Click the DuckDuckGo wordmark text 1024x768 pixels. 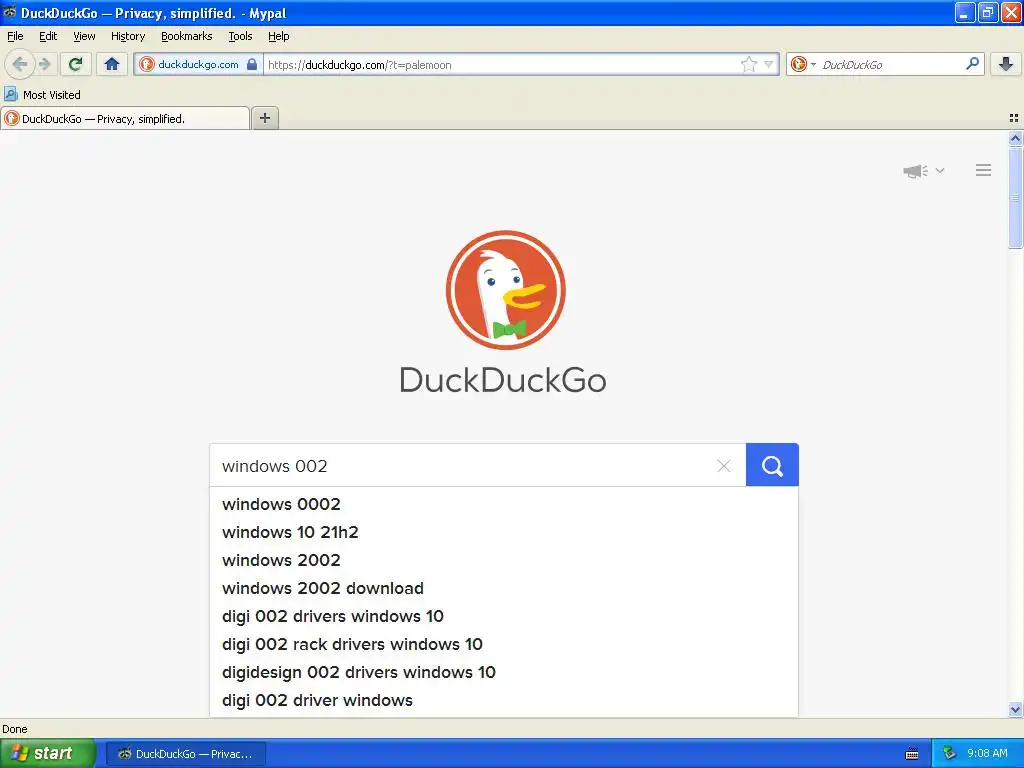503,380
